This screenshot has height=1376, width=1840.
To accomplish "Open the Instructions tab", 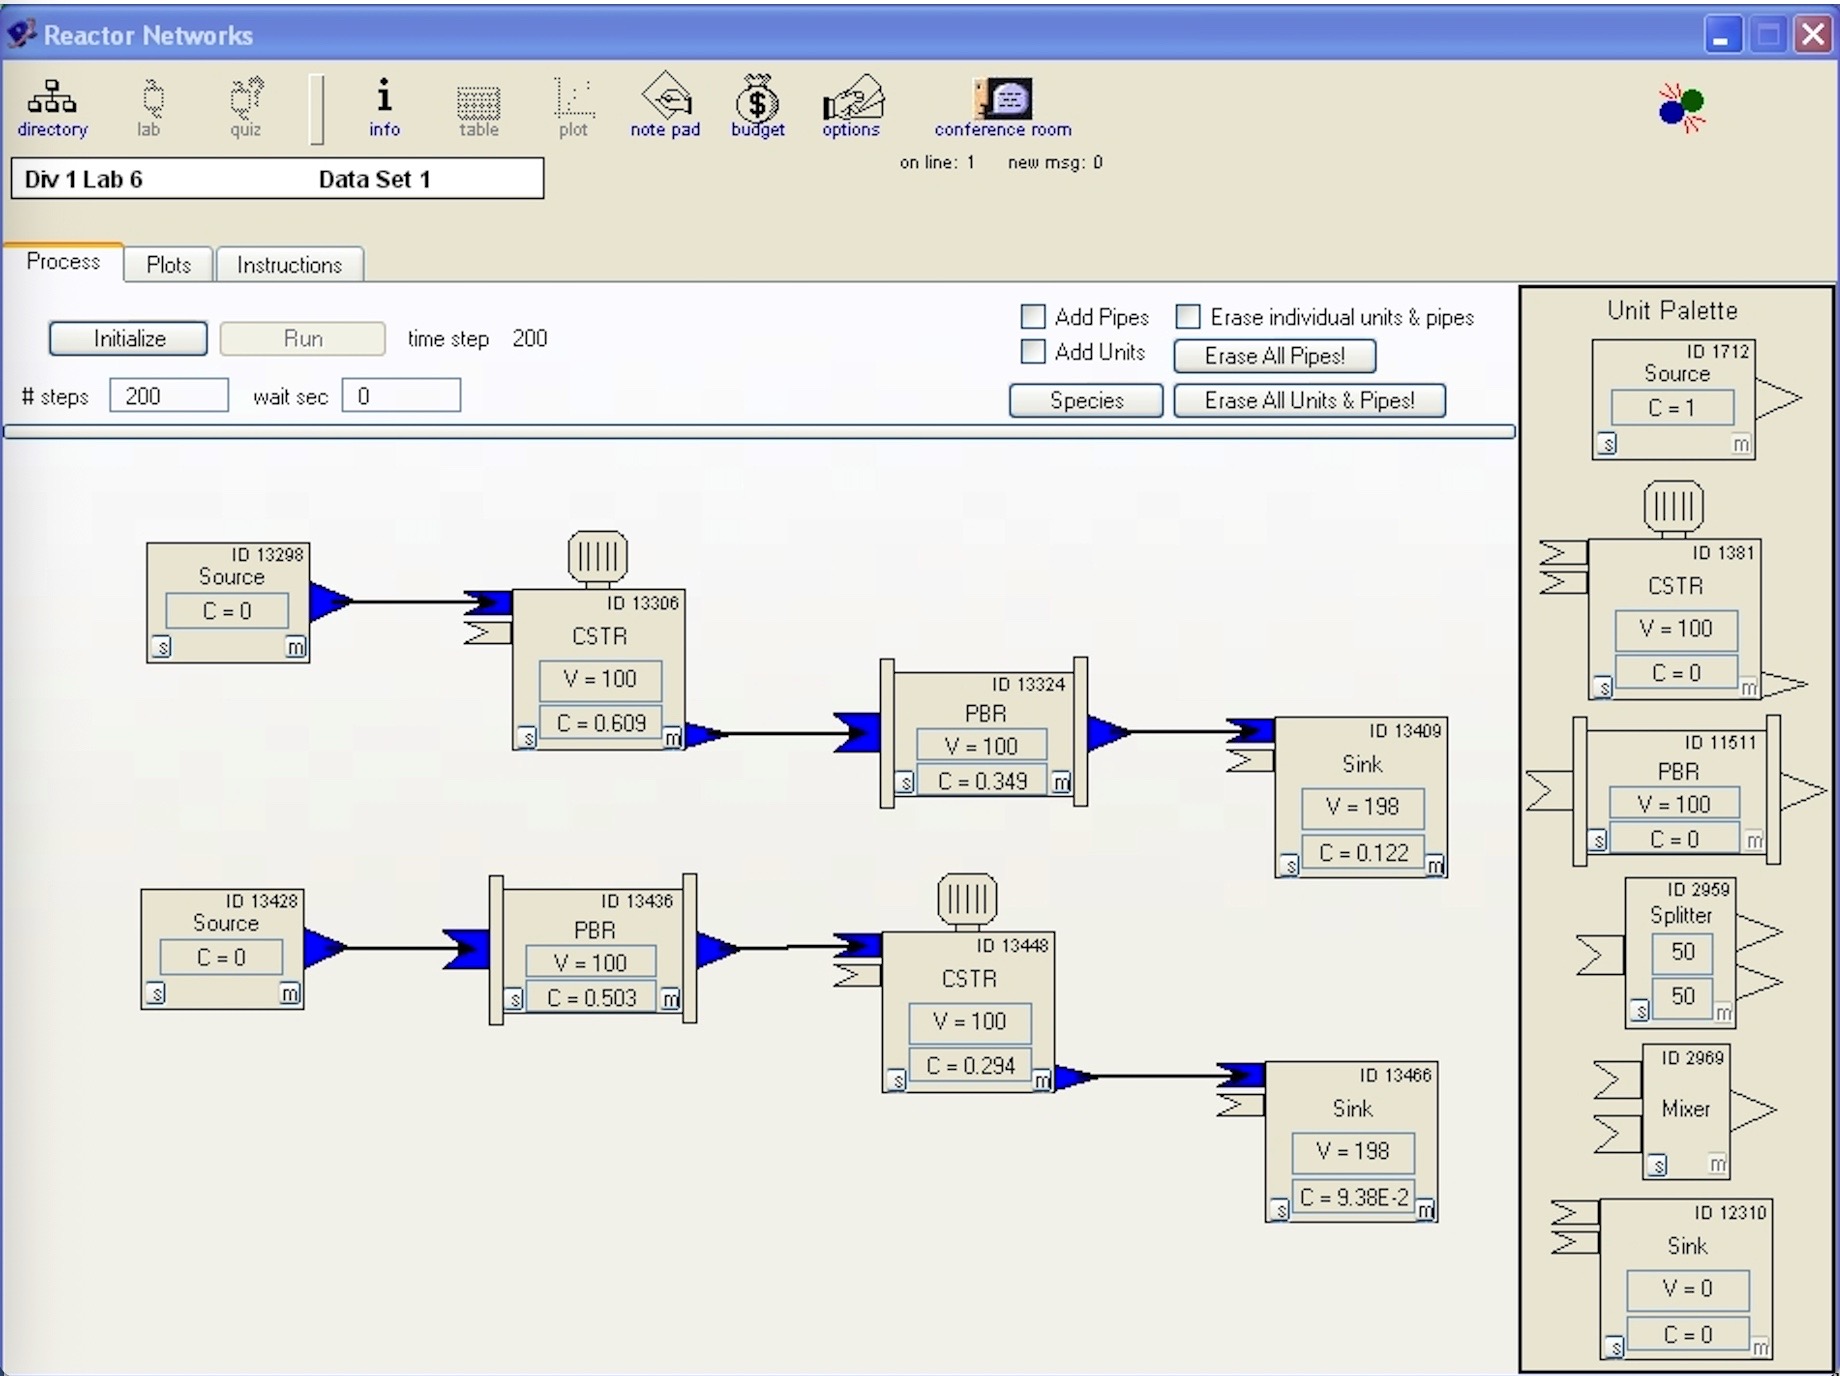I will pyautogui.click(x=289, y=265).
